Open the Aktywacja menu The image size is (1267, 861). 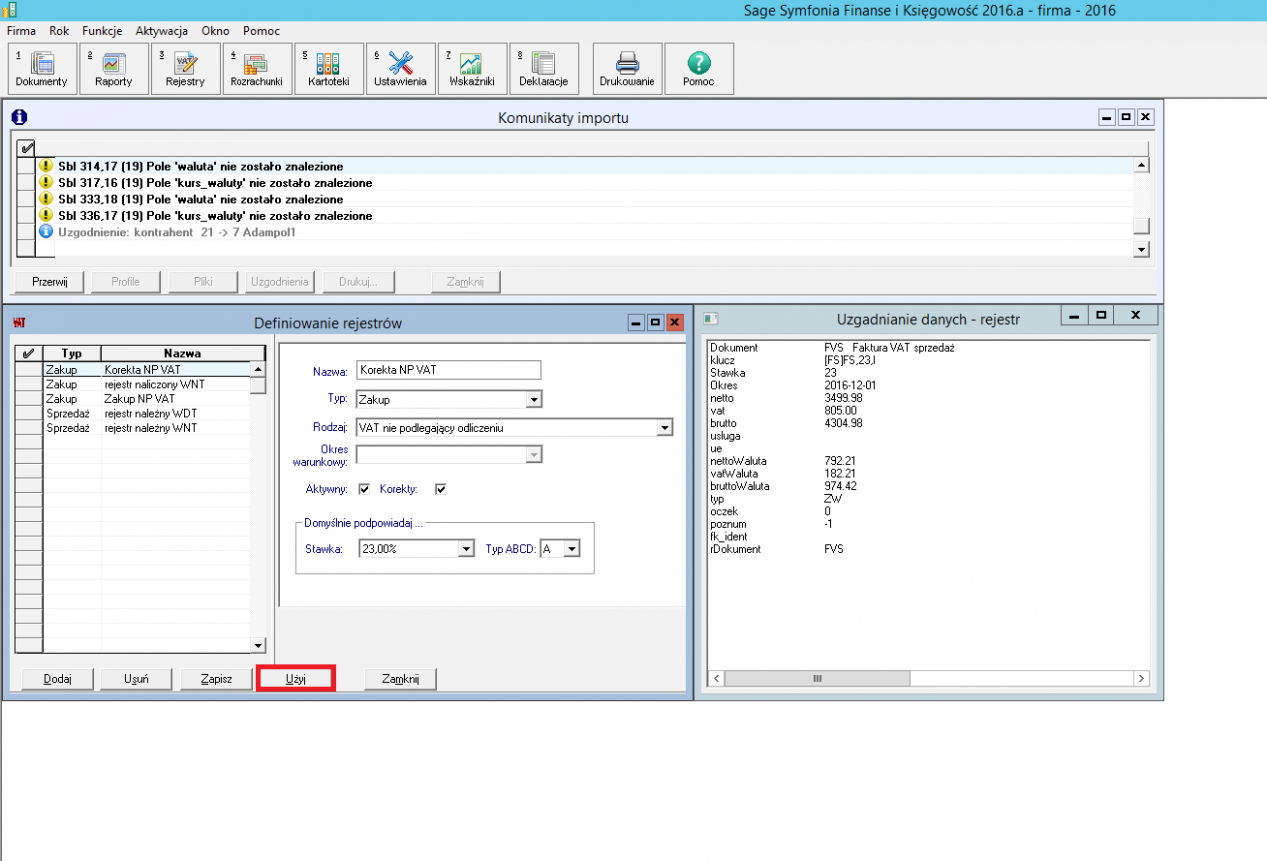tap(161, 31)
